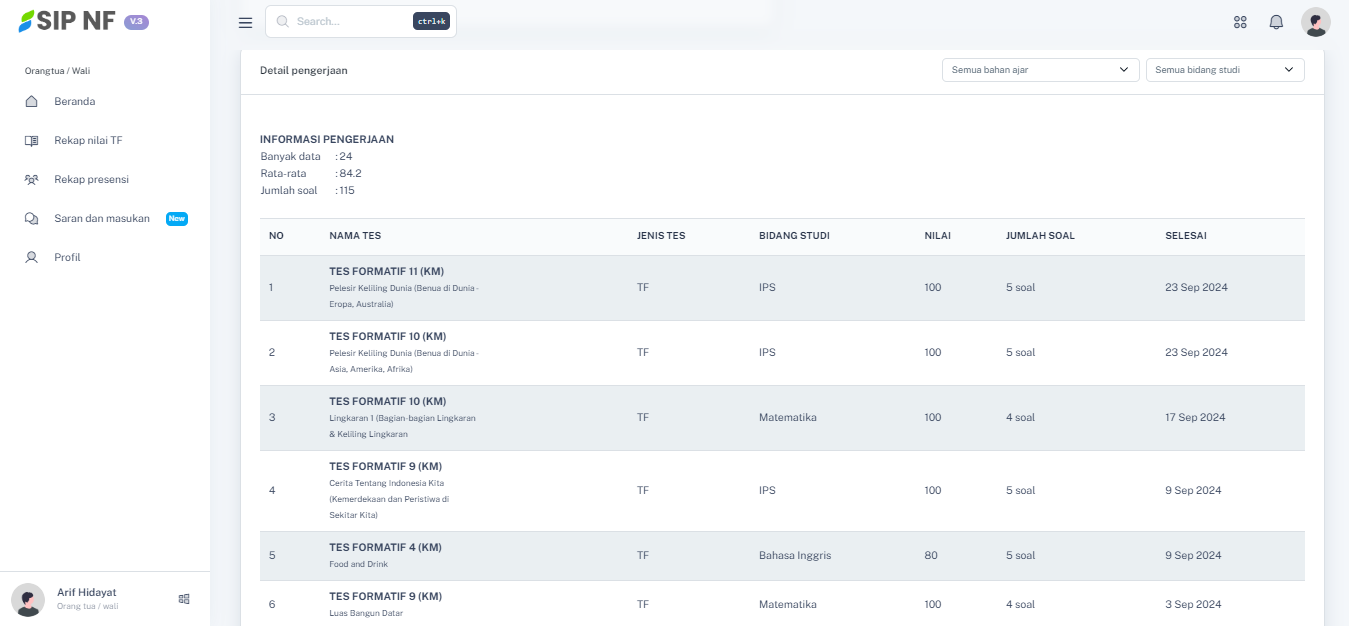Expand the Semua bahan ajar dropdown
1349x626 pixels.
coord(1040,70)
